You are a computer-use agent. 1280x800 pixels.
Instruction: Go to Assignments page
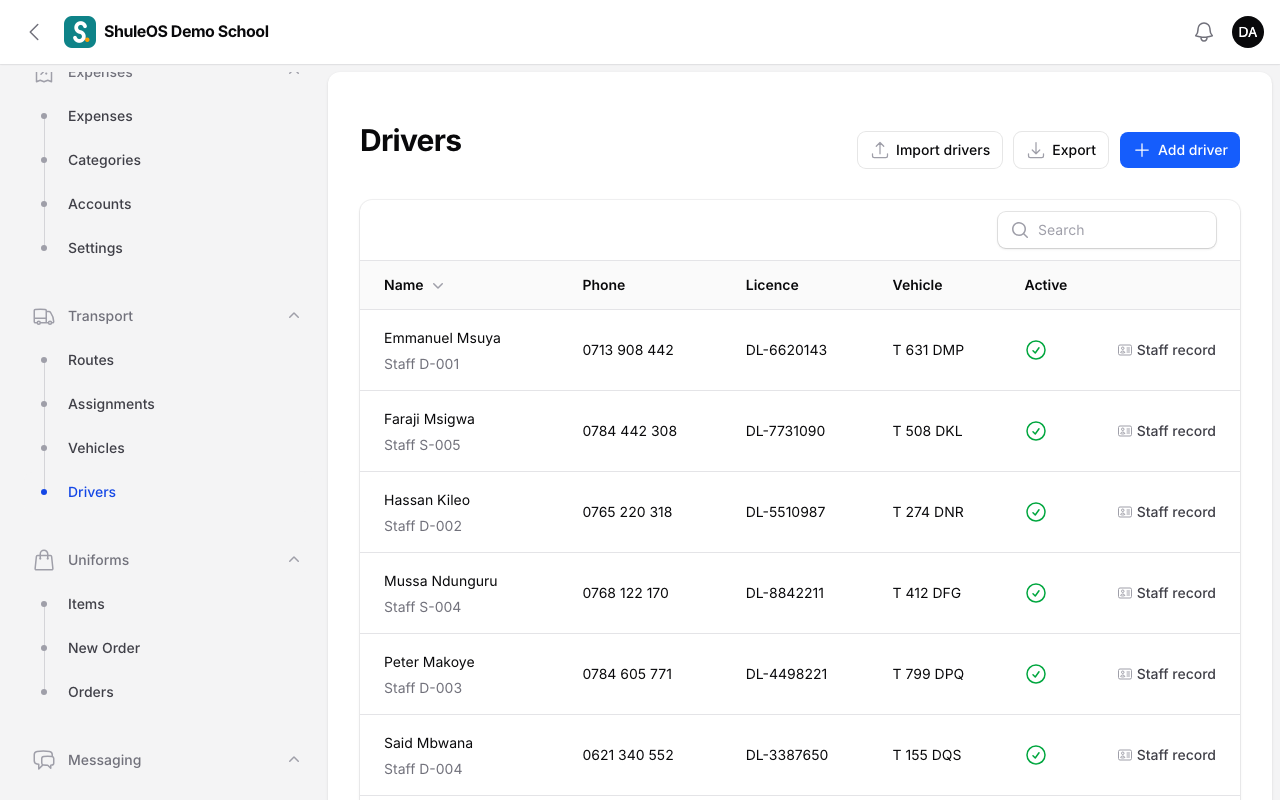pyautogui.click(x=111, y=404)
